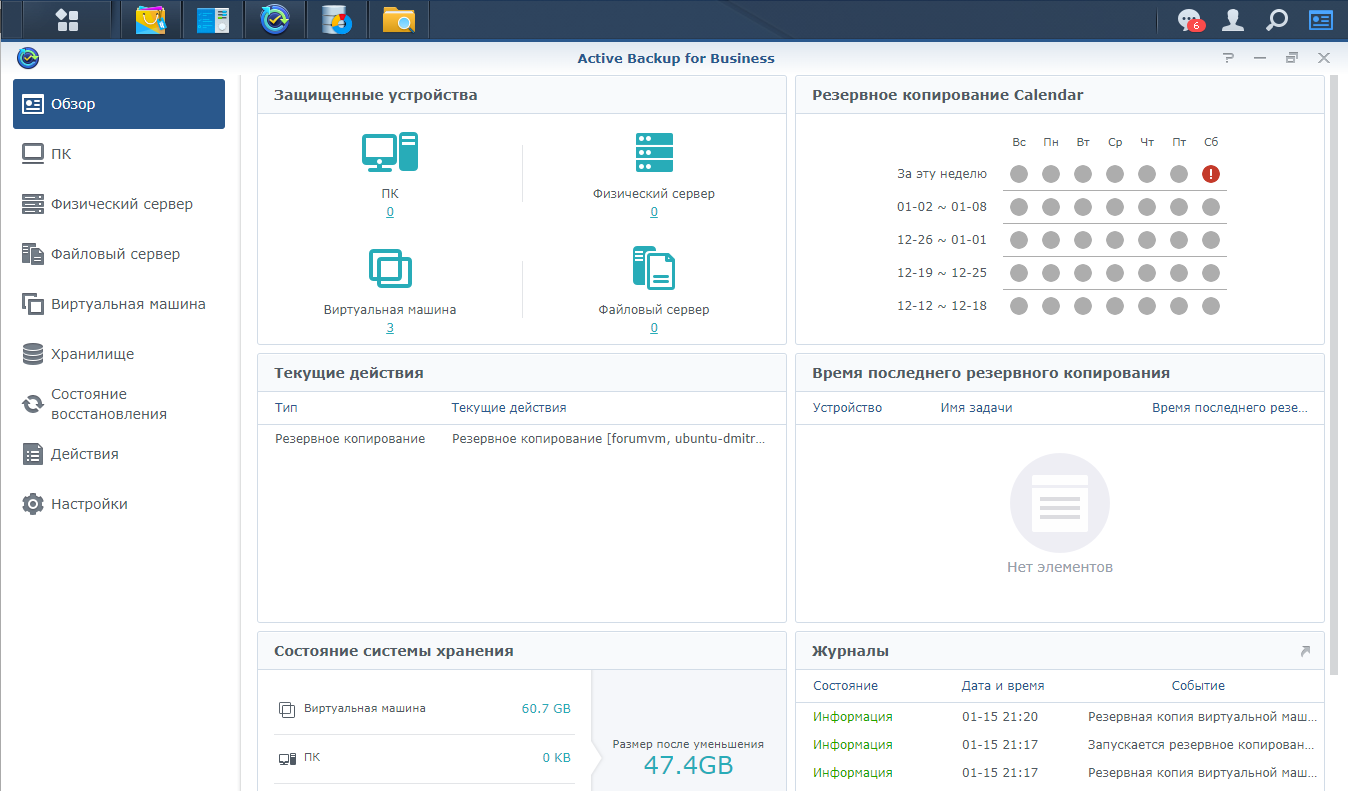1348x791 pixels.
Task: Open the Физический сервер count link
Action: tap(654, 212)
